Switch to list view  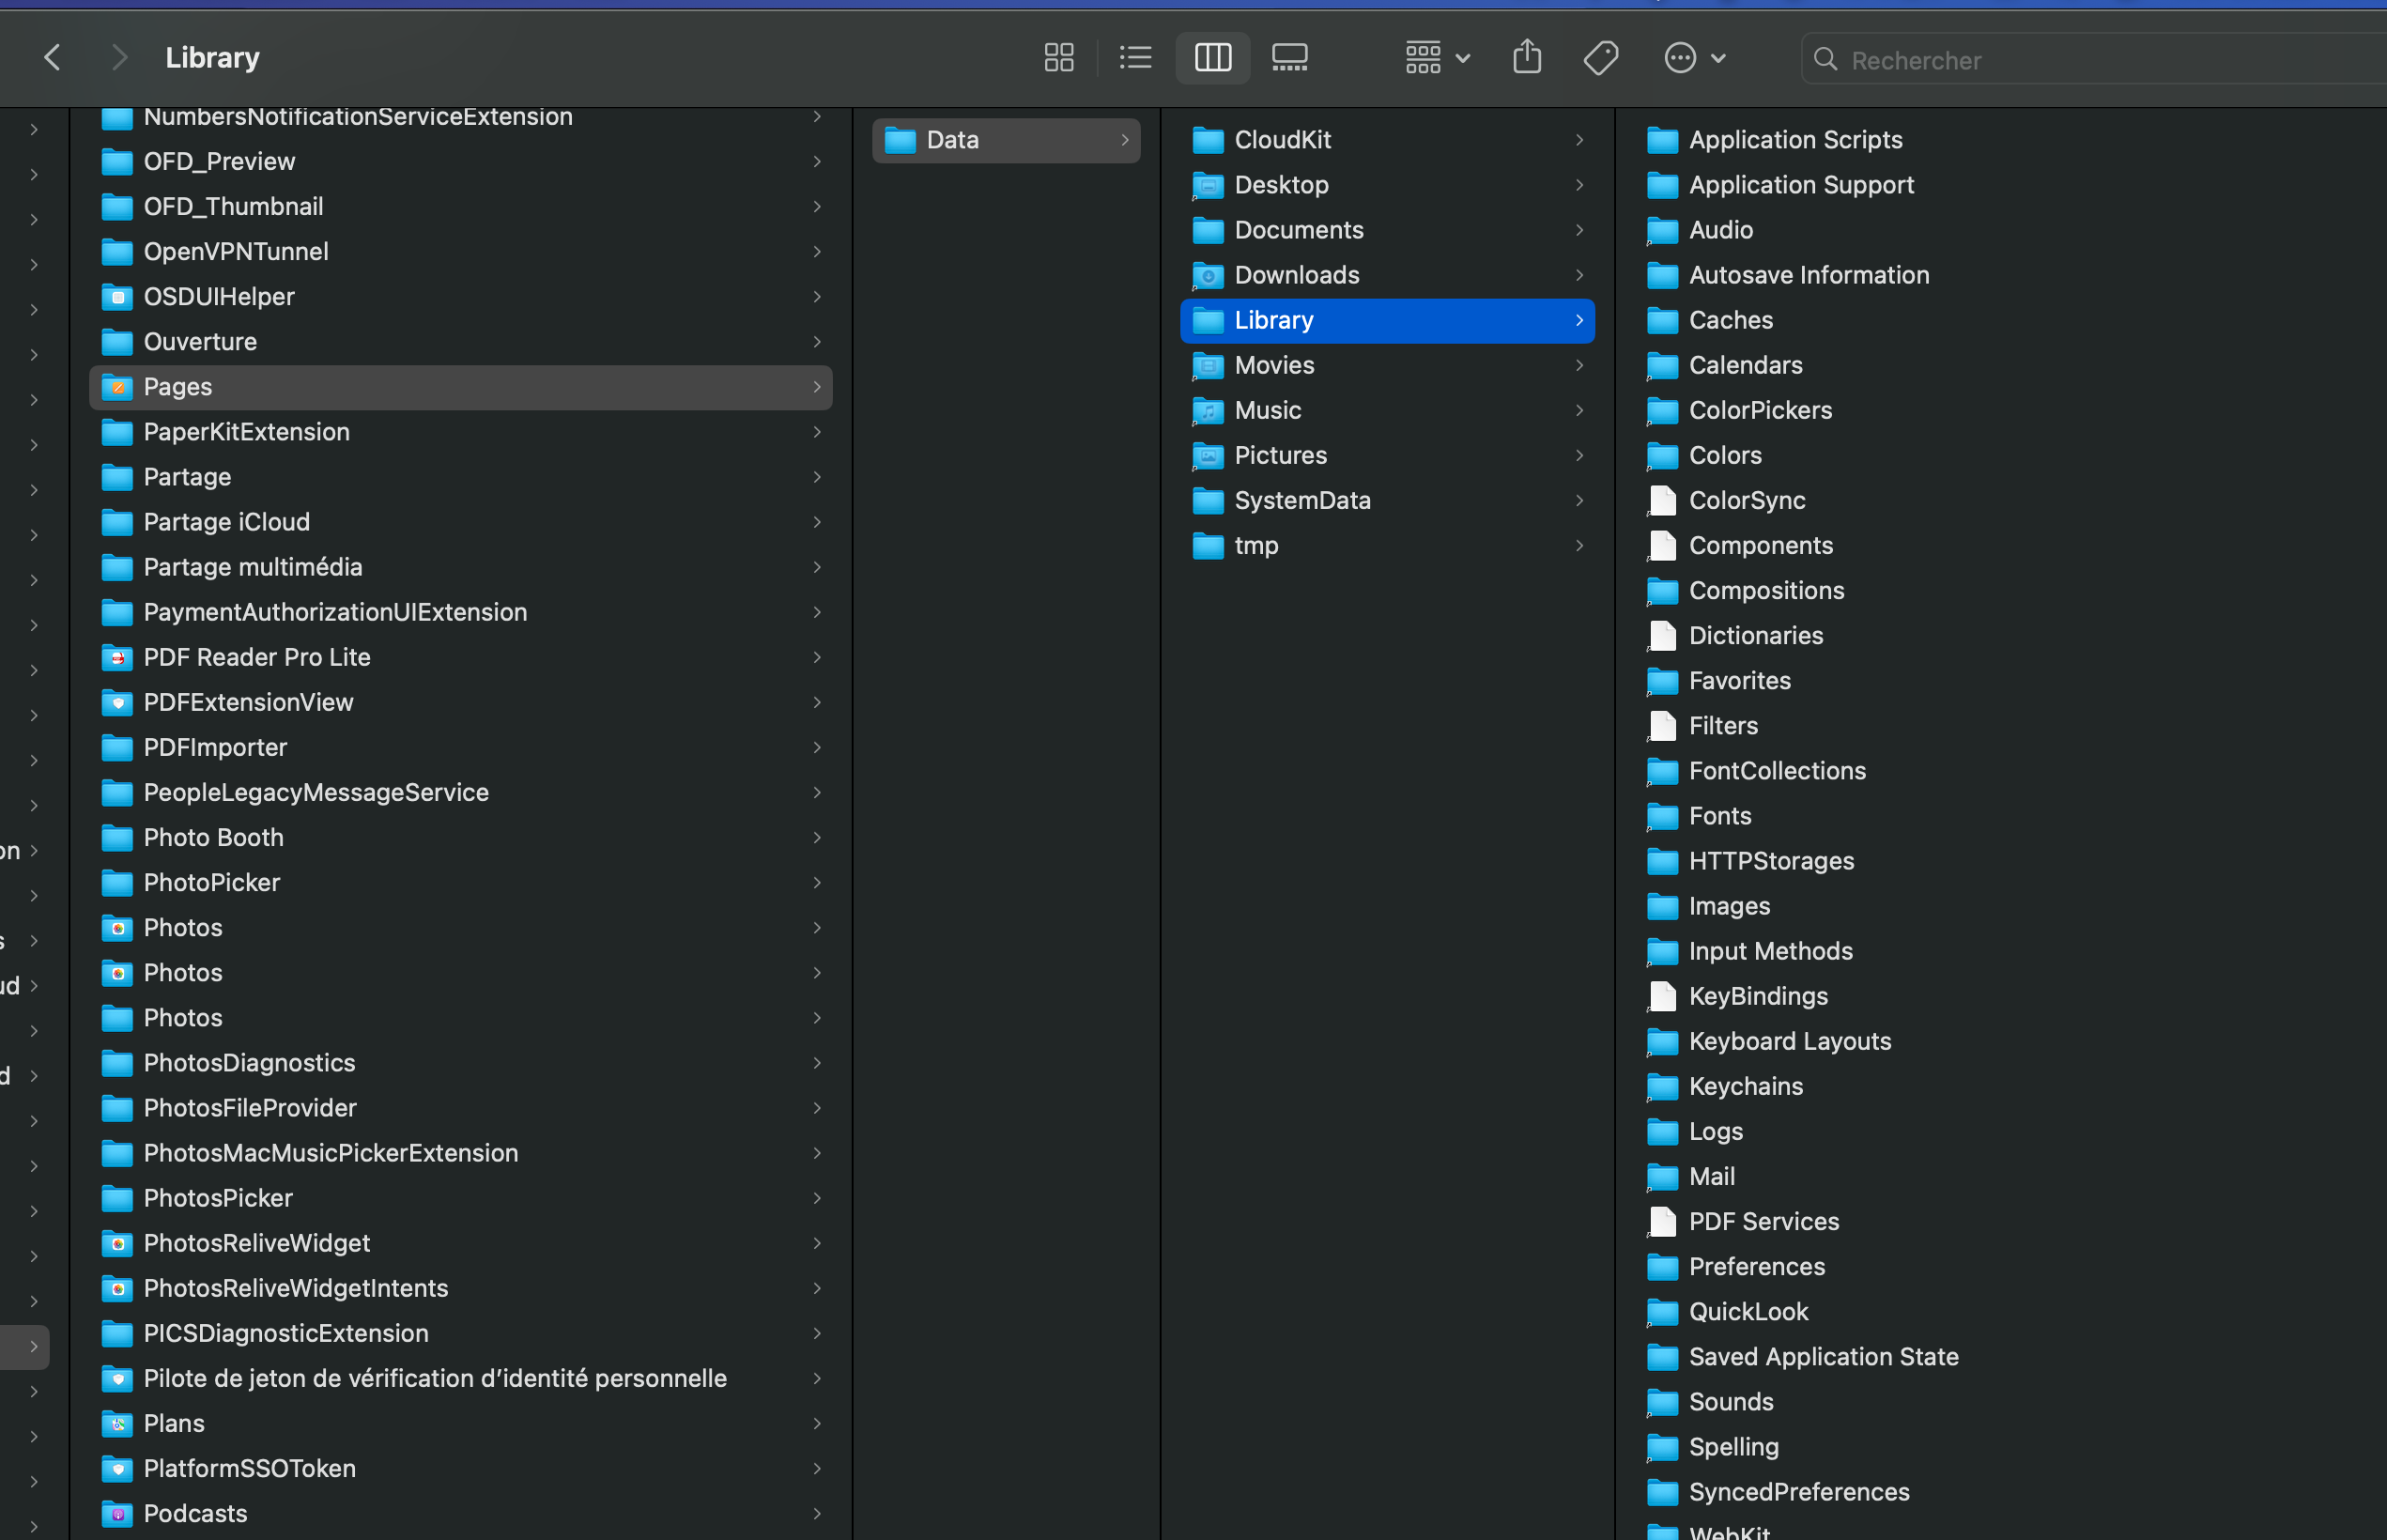(x=1135, y=58)
